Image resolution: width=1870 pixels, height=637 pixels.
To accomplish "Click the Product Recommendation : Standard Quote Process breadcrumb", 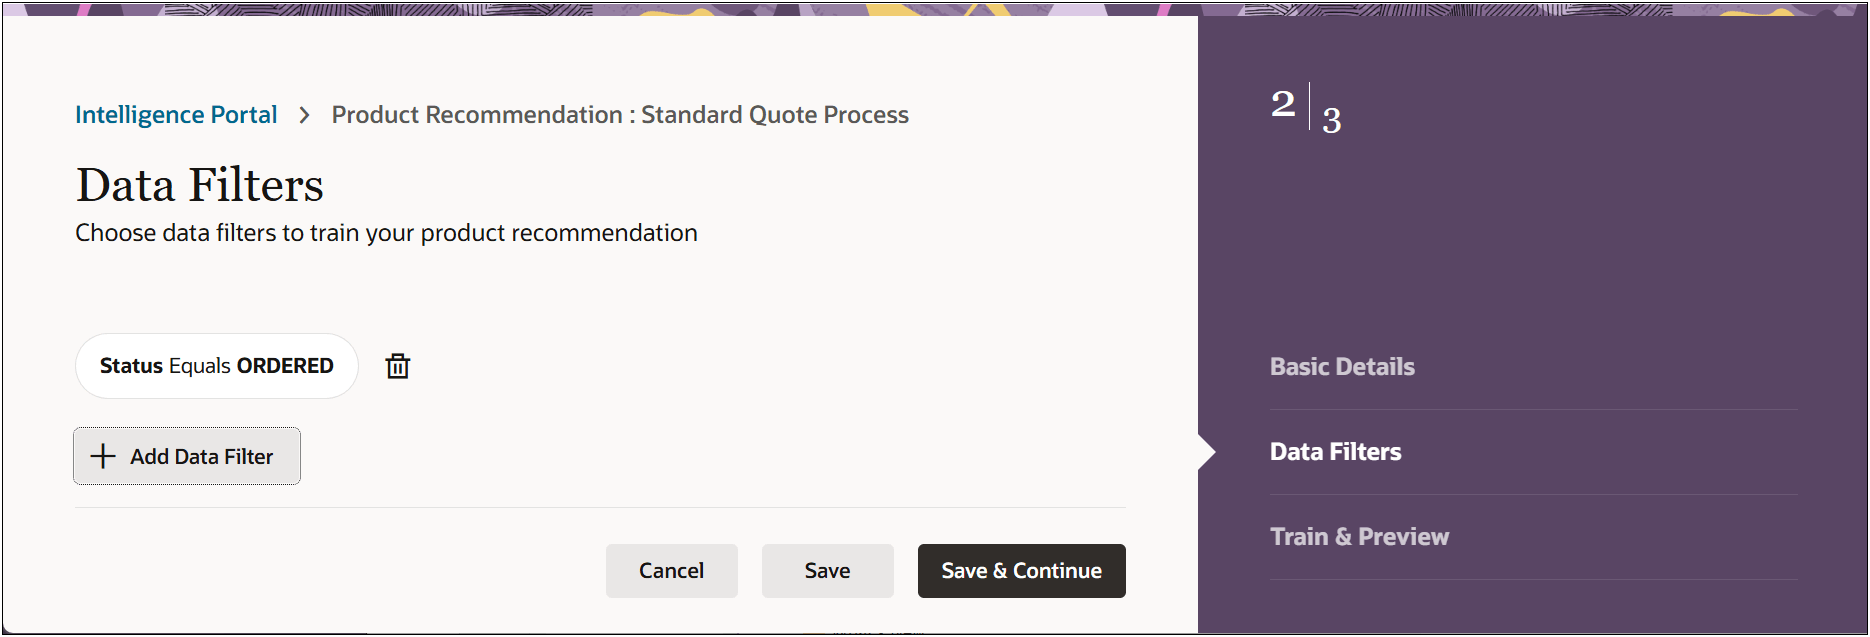I will click(620, 115).
